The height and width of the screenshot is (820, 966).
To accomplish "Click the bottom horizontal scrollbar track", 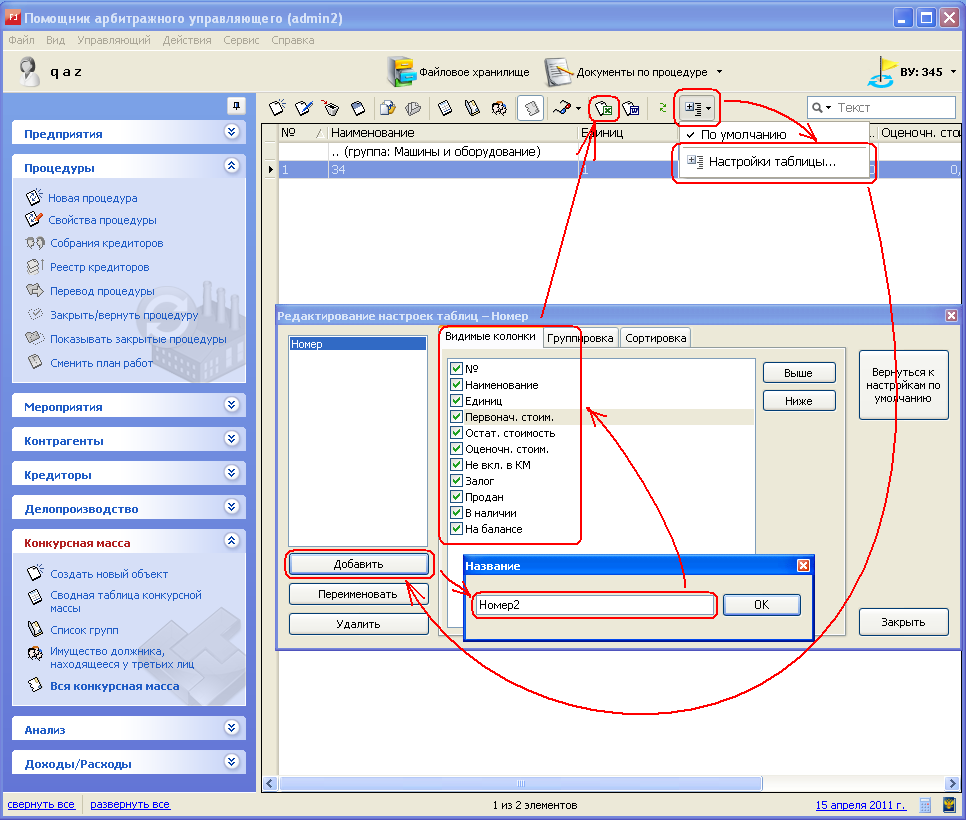I will coord(600,784).
